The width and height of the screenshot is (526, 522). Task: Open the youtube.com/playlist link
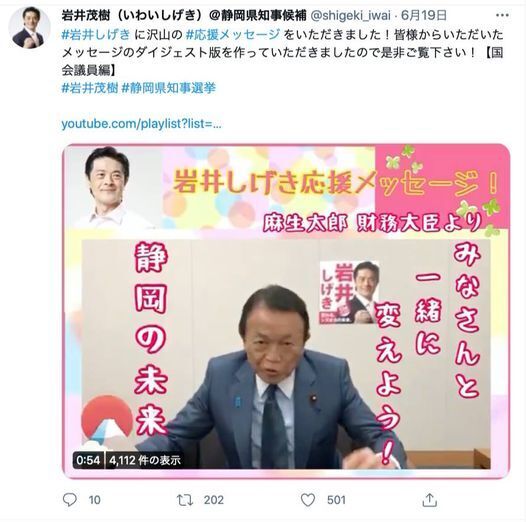[141, 124]
